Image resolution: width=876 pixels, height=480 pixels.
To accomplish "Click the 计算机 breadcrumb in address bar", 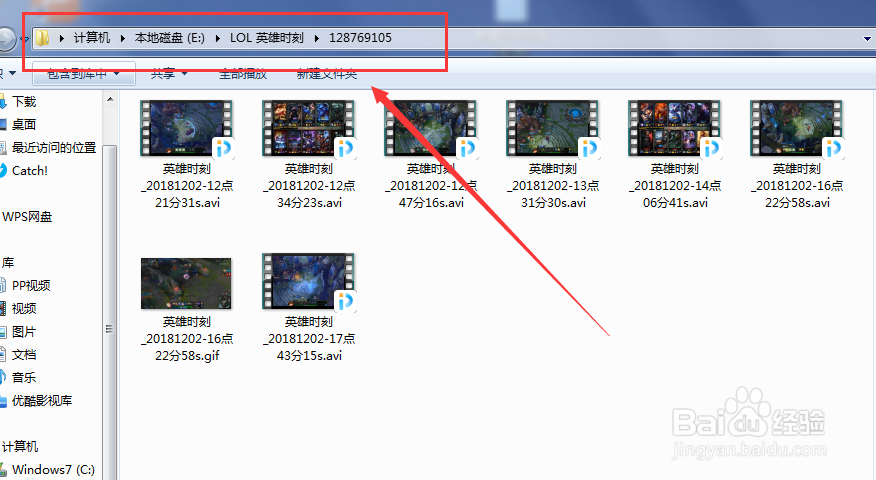I will [x=92, y=38].
